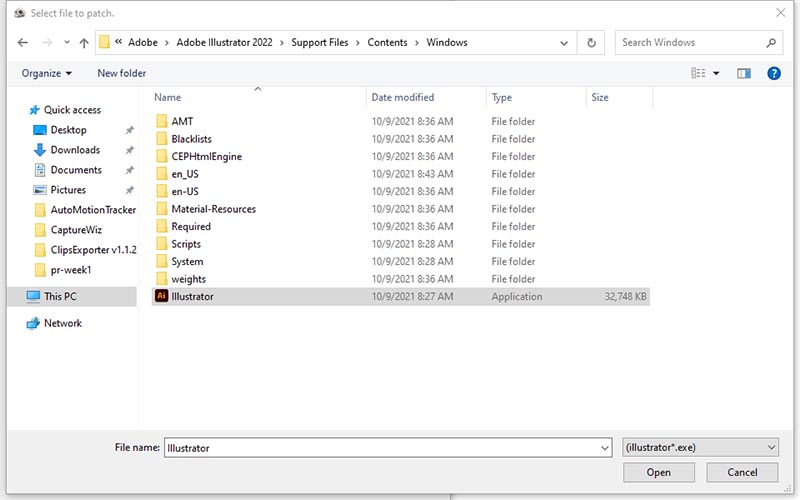Open ClipsExporter v1.1.2 sidebar folder
The image size is (800, 500).
(x=93, y=250)
